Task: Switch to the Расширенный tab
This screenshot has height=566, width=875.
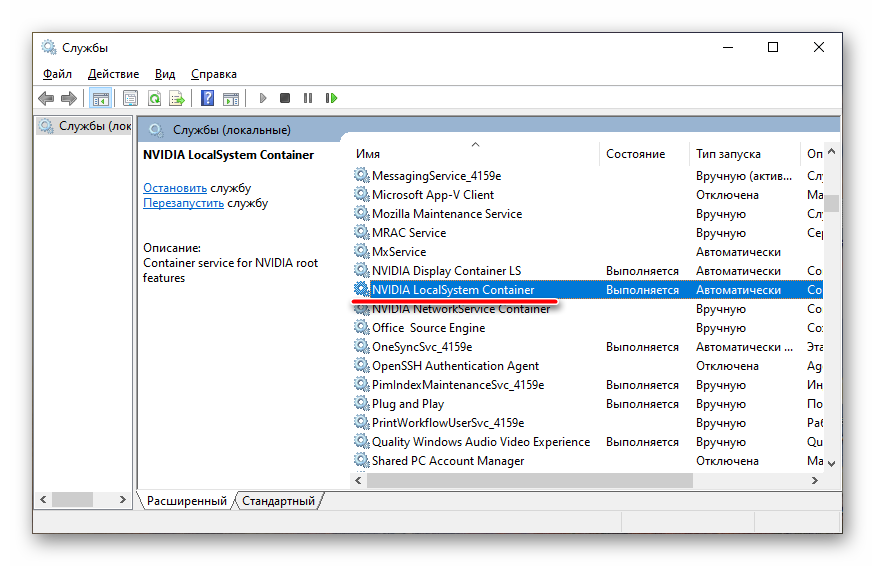Action: point(186,501)
